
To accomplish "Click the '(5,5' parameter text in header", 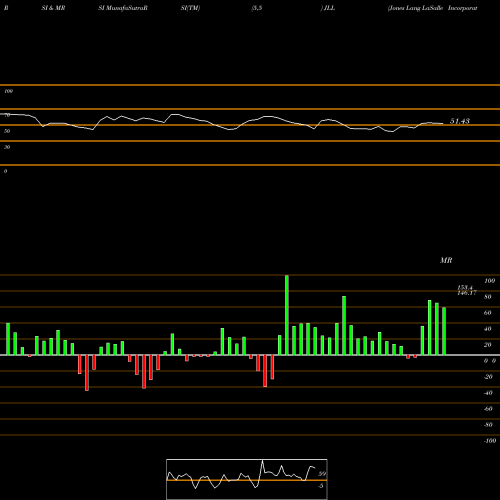I will (x=257, y=8).
